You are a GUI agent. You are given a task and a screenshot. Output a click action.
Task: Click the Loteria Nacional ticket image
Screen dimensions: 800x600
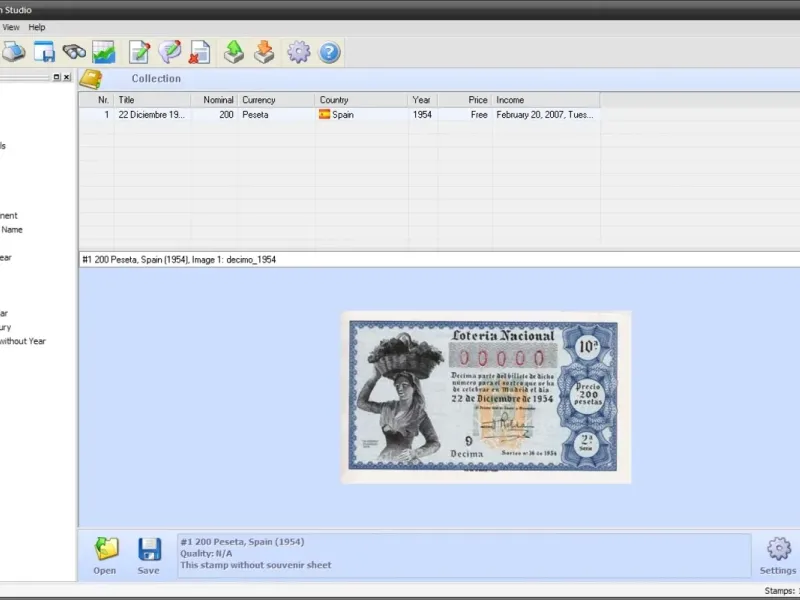coord(486,397)
